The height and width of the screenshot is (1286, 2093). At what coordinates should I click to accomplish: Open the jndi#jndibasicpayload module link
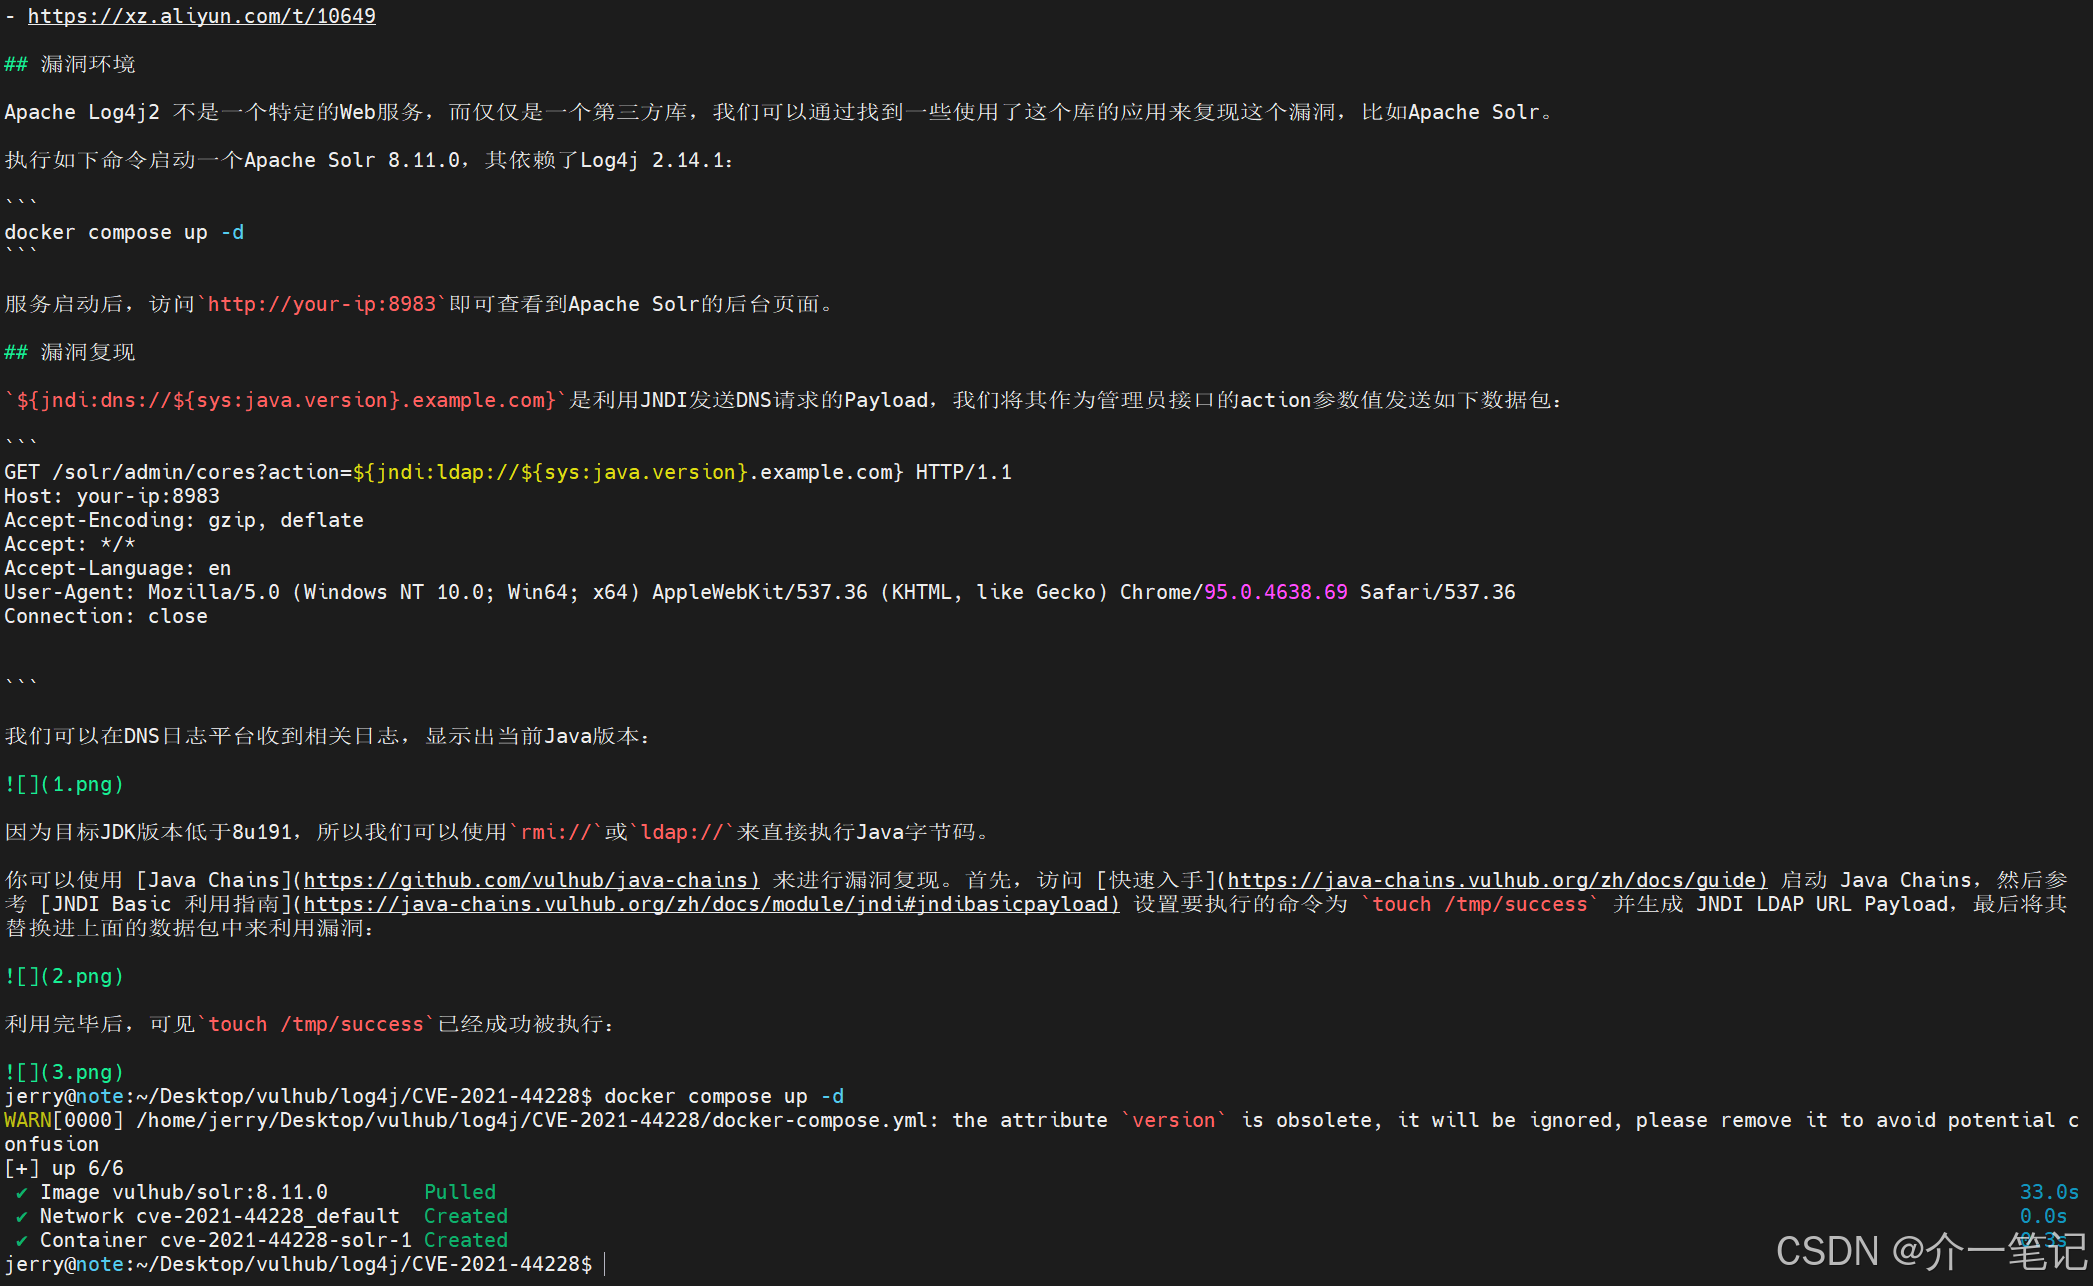click(710, 904)
